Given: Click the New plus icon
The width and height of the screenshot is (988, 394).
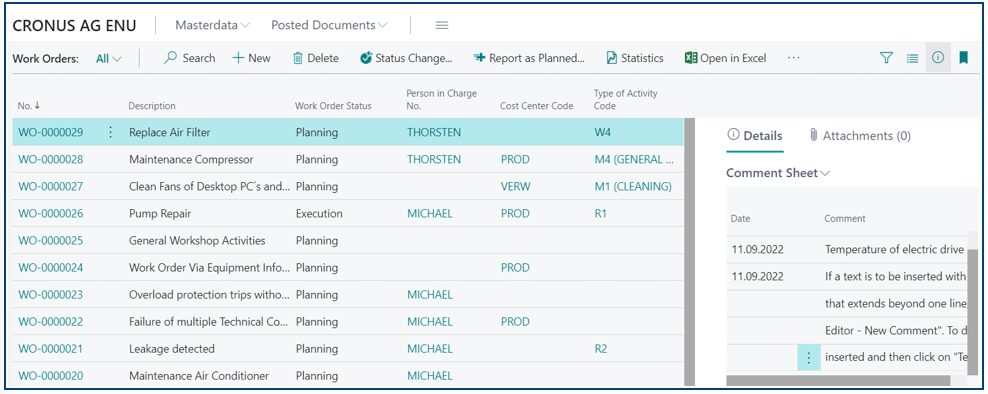Looking at the screenshot, I should point(238,58).
